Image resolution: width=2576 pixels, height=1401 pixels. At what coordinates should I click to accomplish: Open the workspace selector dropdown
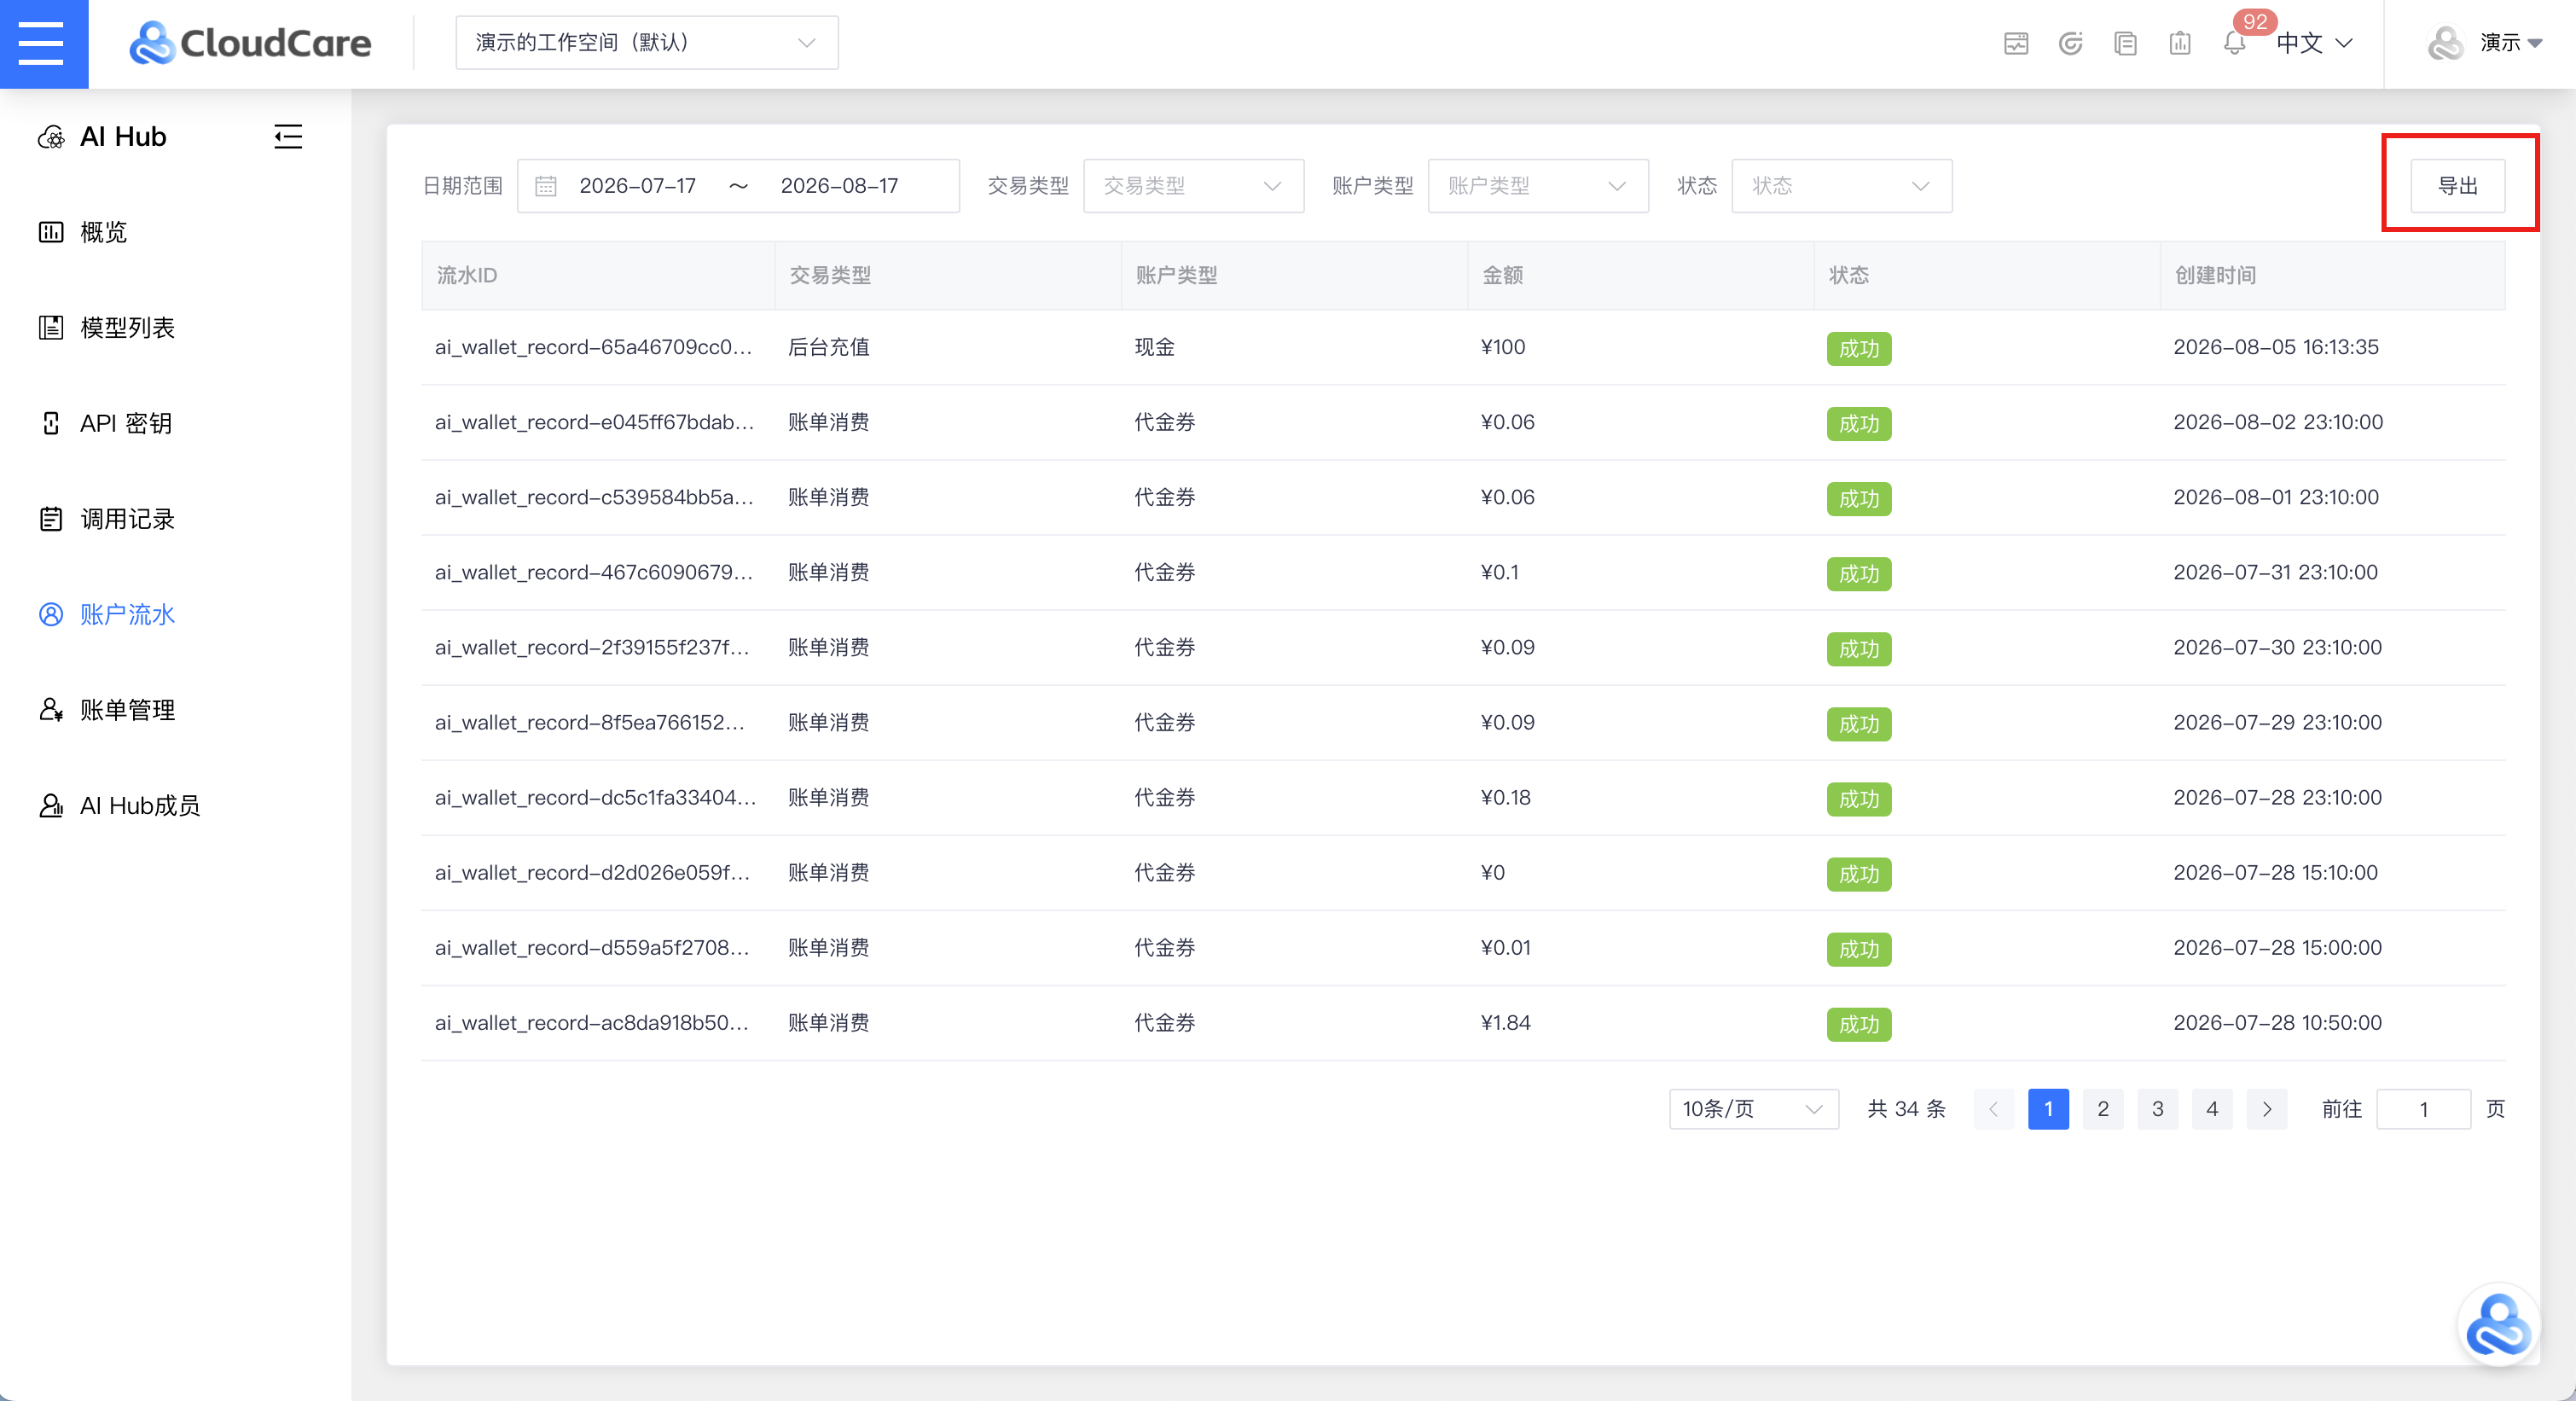click(646, 43)
